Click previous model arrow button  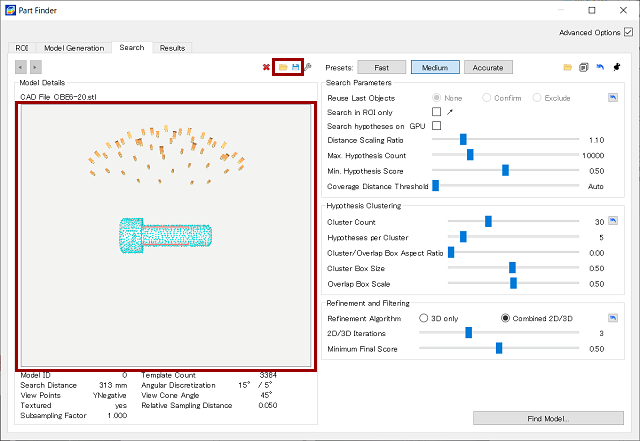click(22, 67)
